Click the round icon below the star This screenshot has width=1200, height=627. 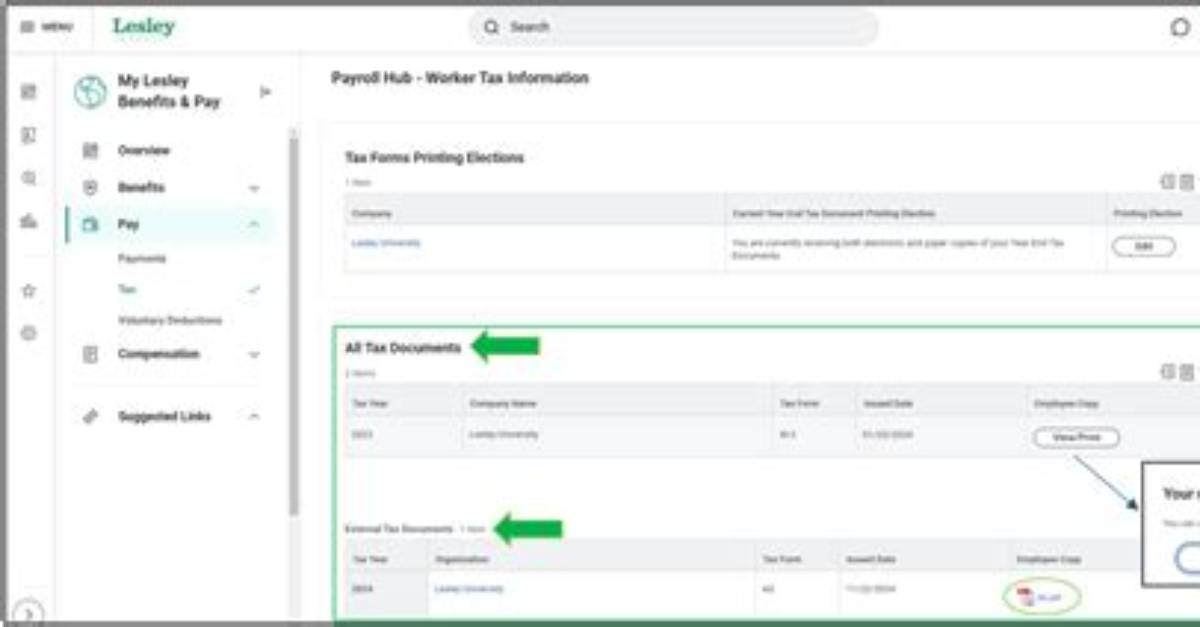pos(29,333)
